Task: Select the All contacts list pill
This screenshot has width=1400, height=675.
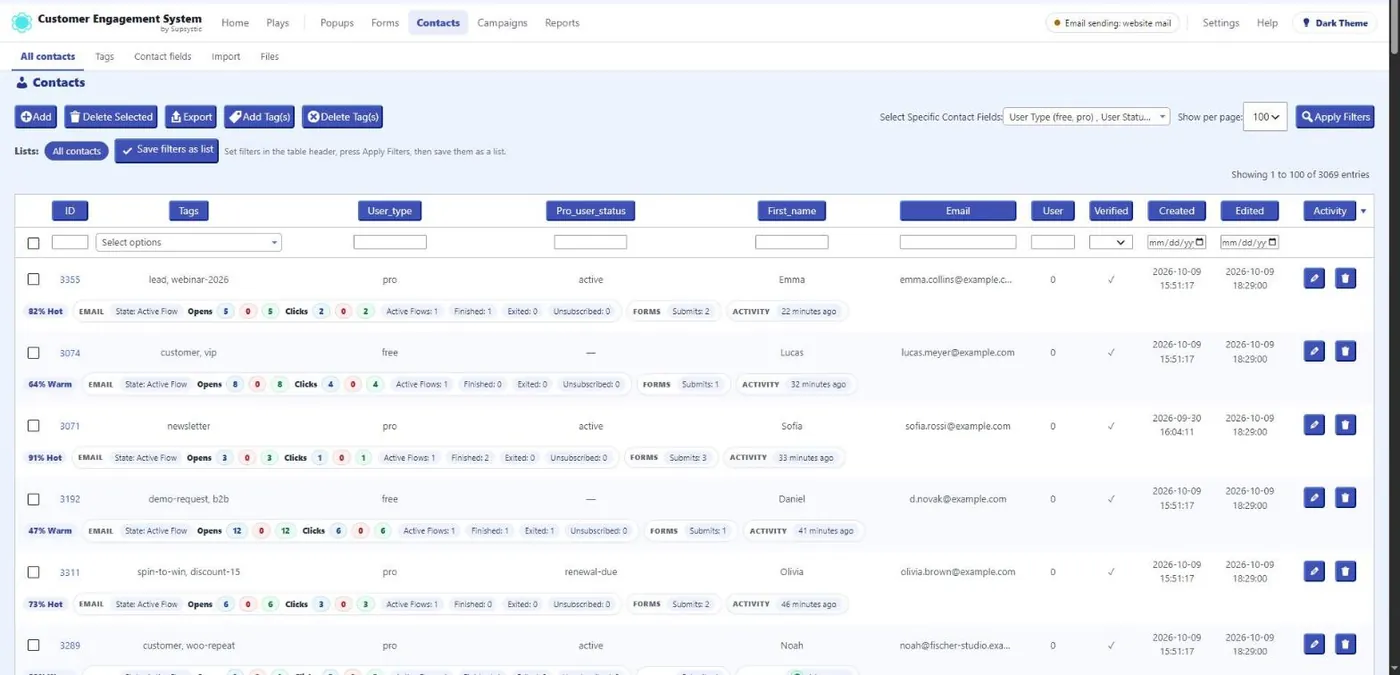Action: (x=76, y=151)
